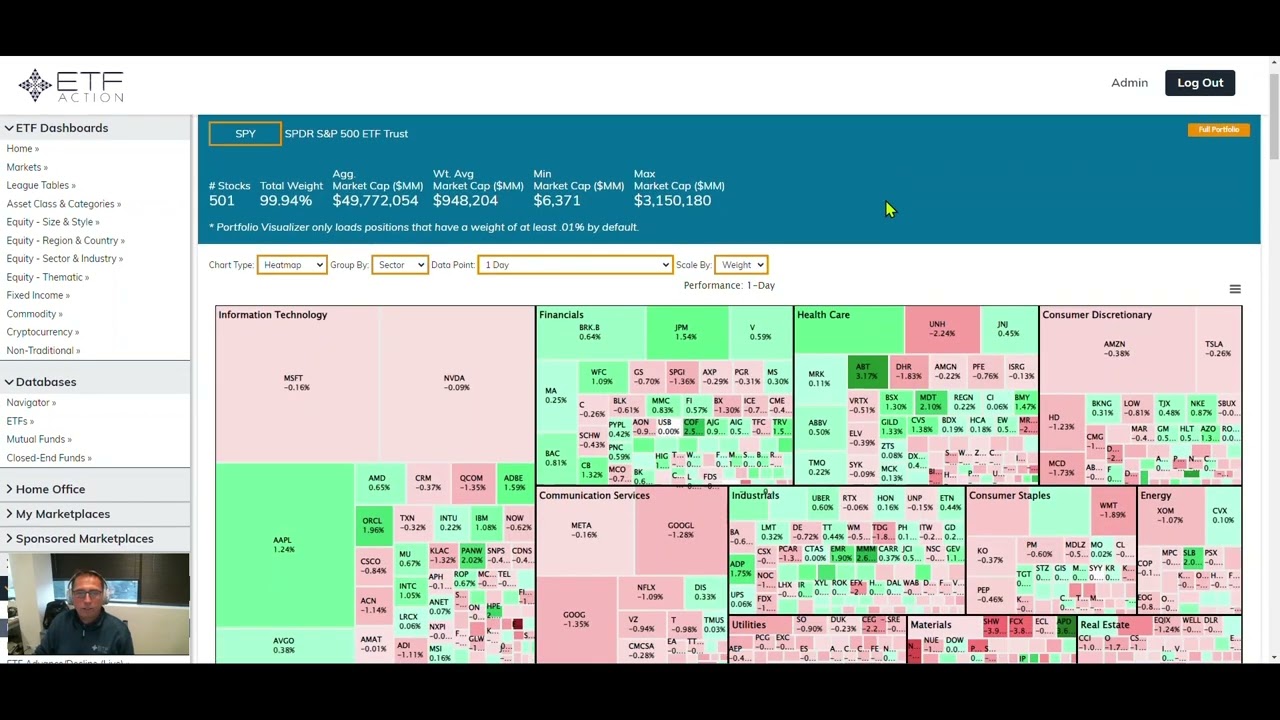Open the Data Point 1 Day dropdown
Screen dimensions: 1280x720
(x=575, y=265)
